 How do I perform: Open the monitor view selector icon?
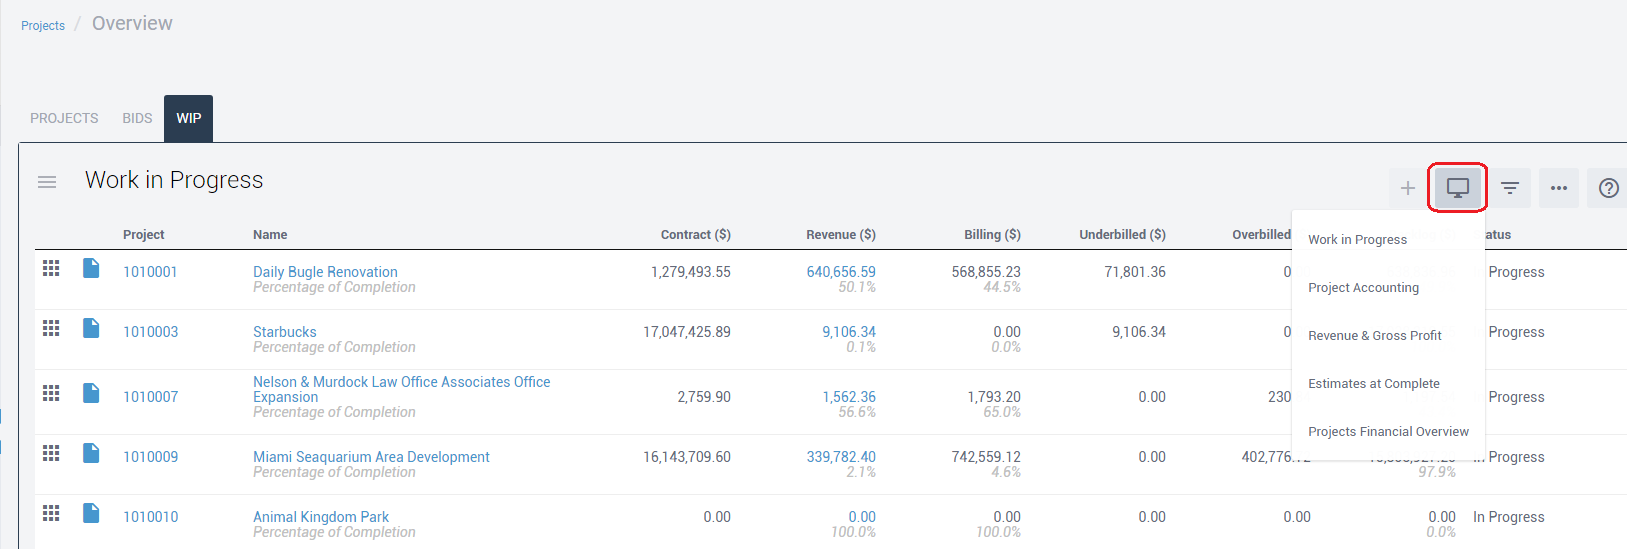(x=1457, y=188)
